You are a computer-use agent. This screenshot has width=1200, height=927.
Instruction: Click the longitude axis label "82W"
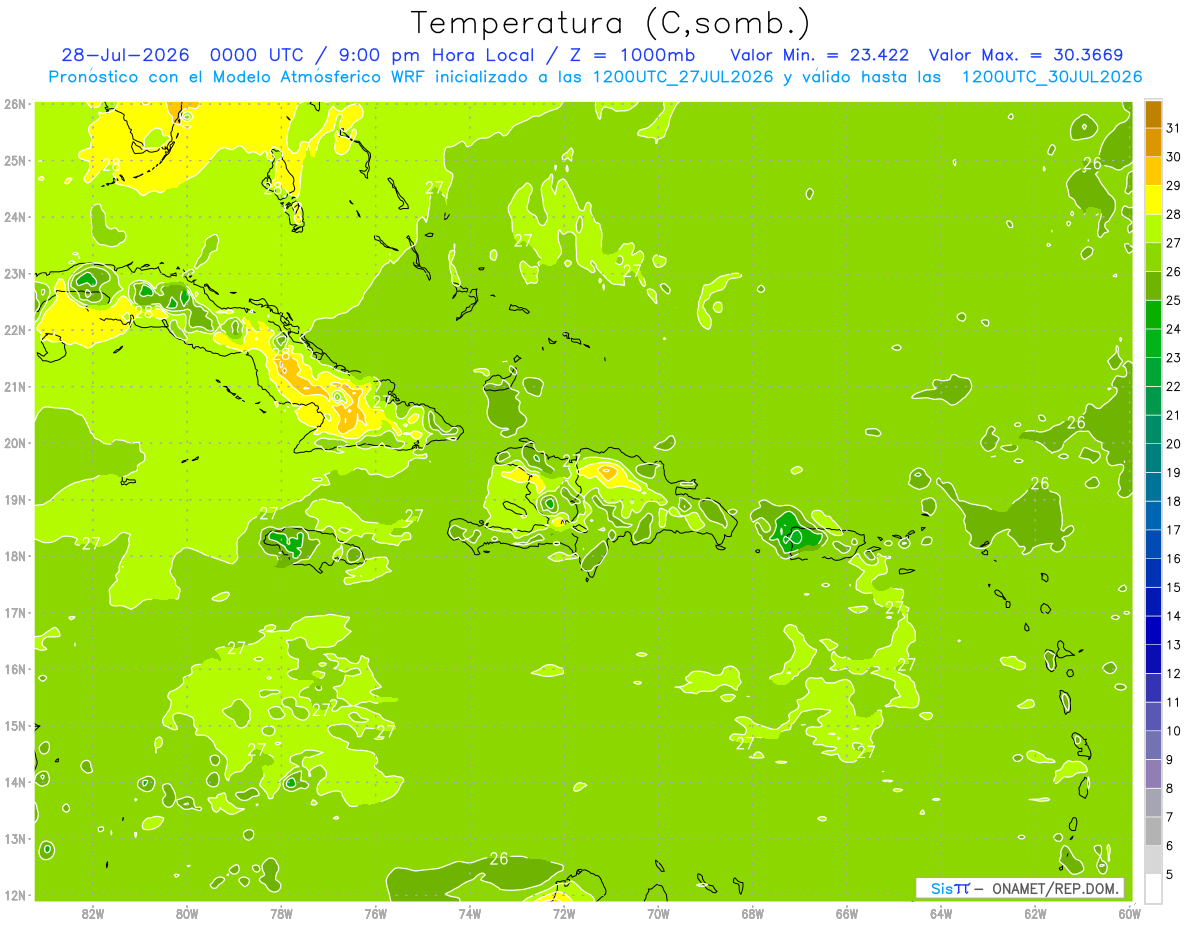[x=92, y=914]
